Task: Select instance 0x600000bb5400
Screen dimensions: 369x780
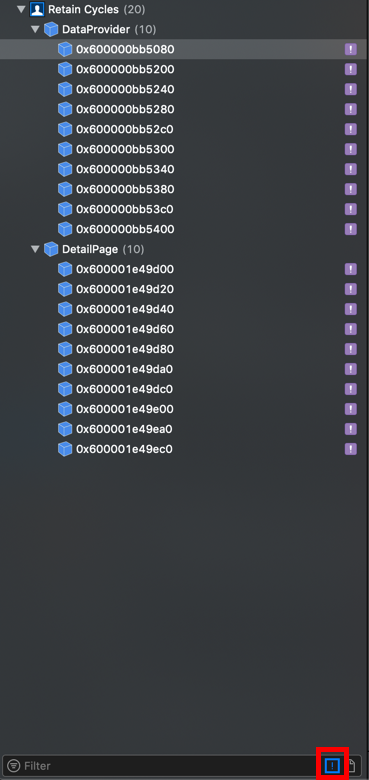Action: click(x=184, y=229)
